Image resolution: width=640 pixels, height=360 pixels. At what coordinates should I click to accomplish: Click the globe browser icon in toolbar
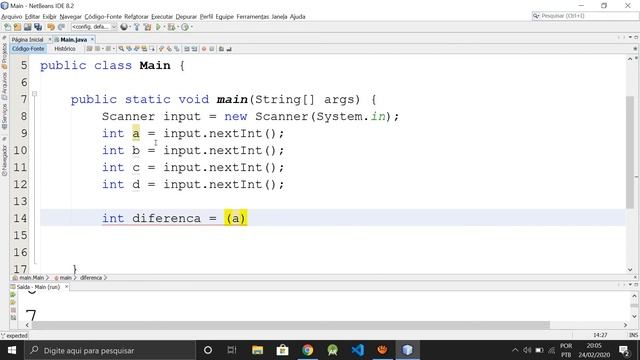124,27
